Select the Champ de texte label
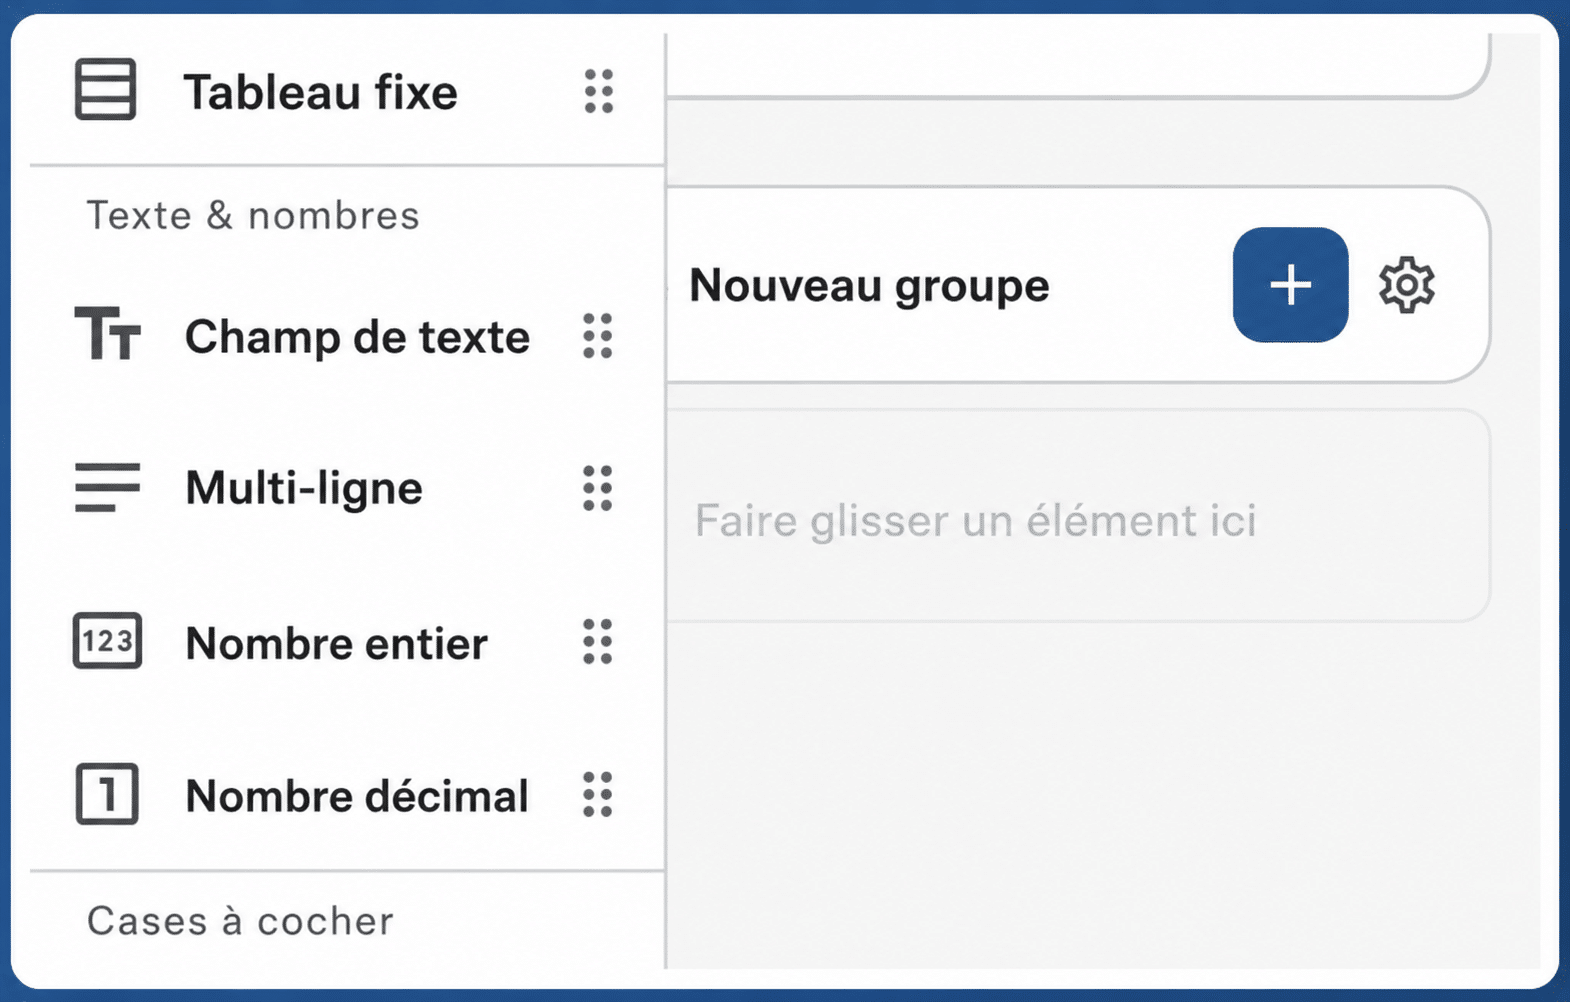 pyautogui.click(x=357, y=337)
